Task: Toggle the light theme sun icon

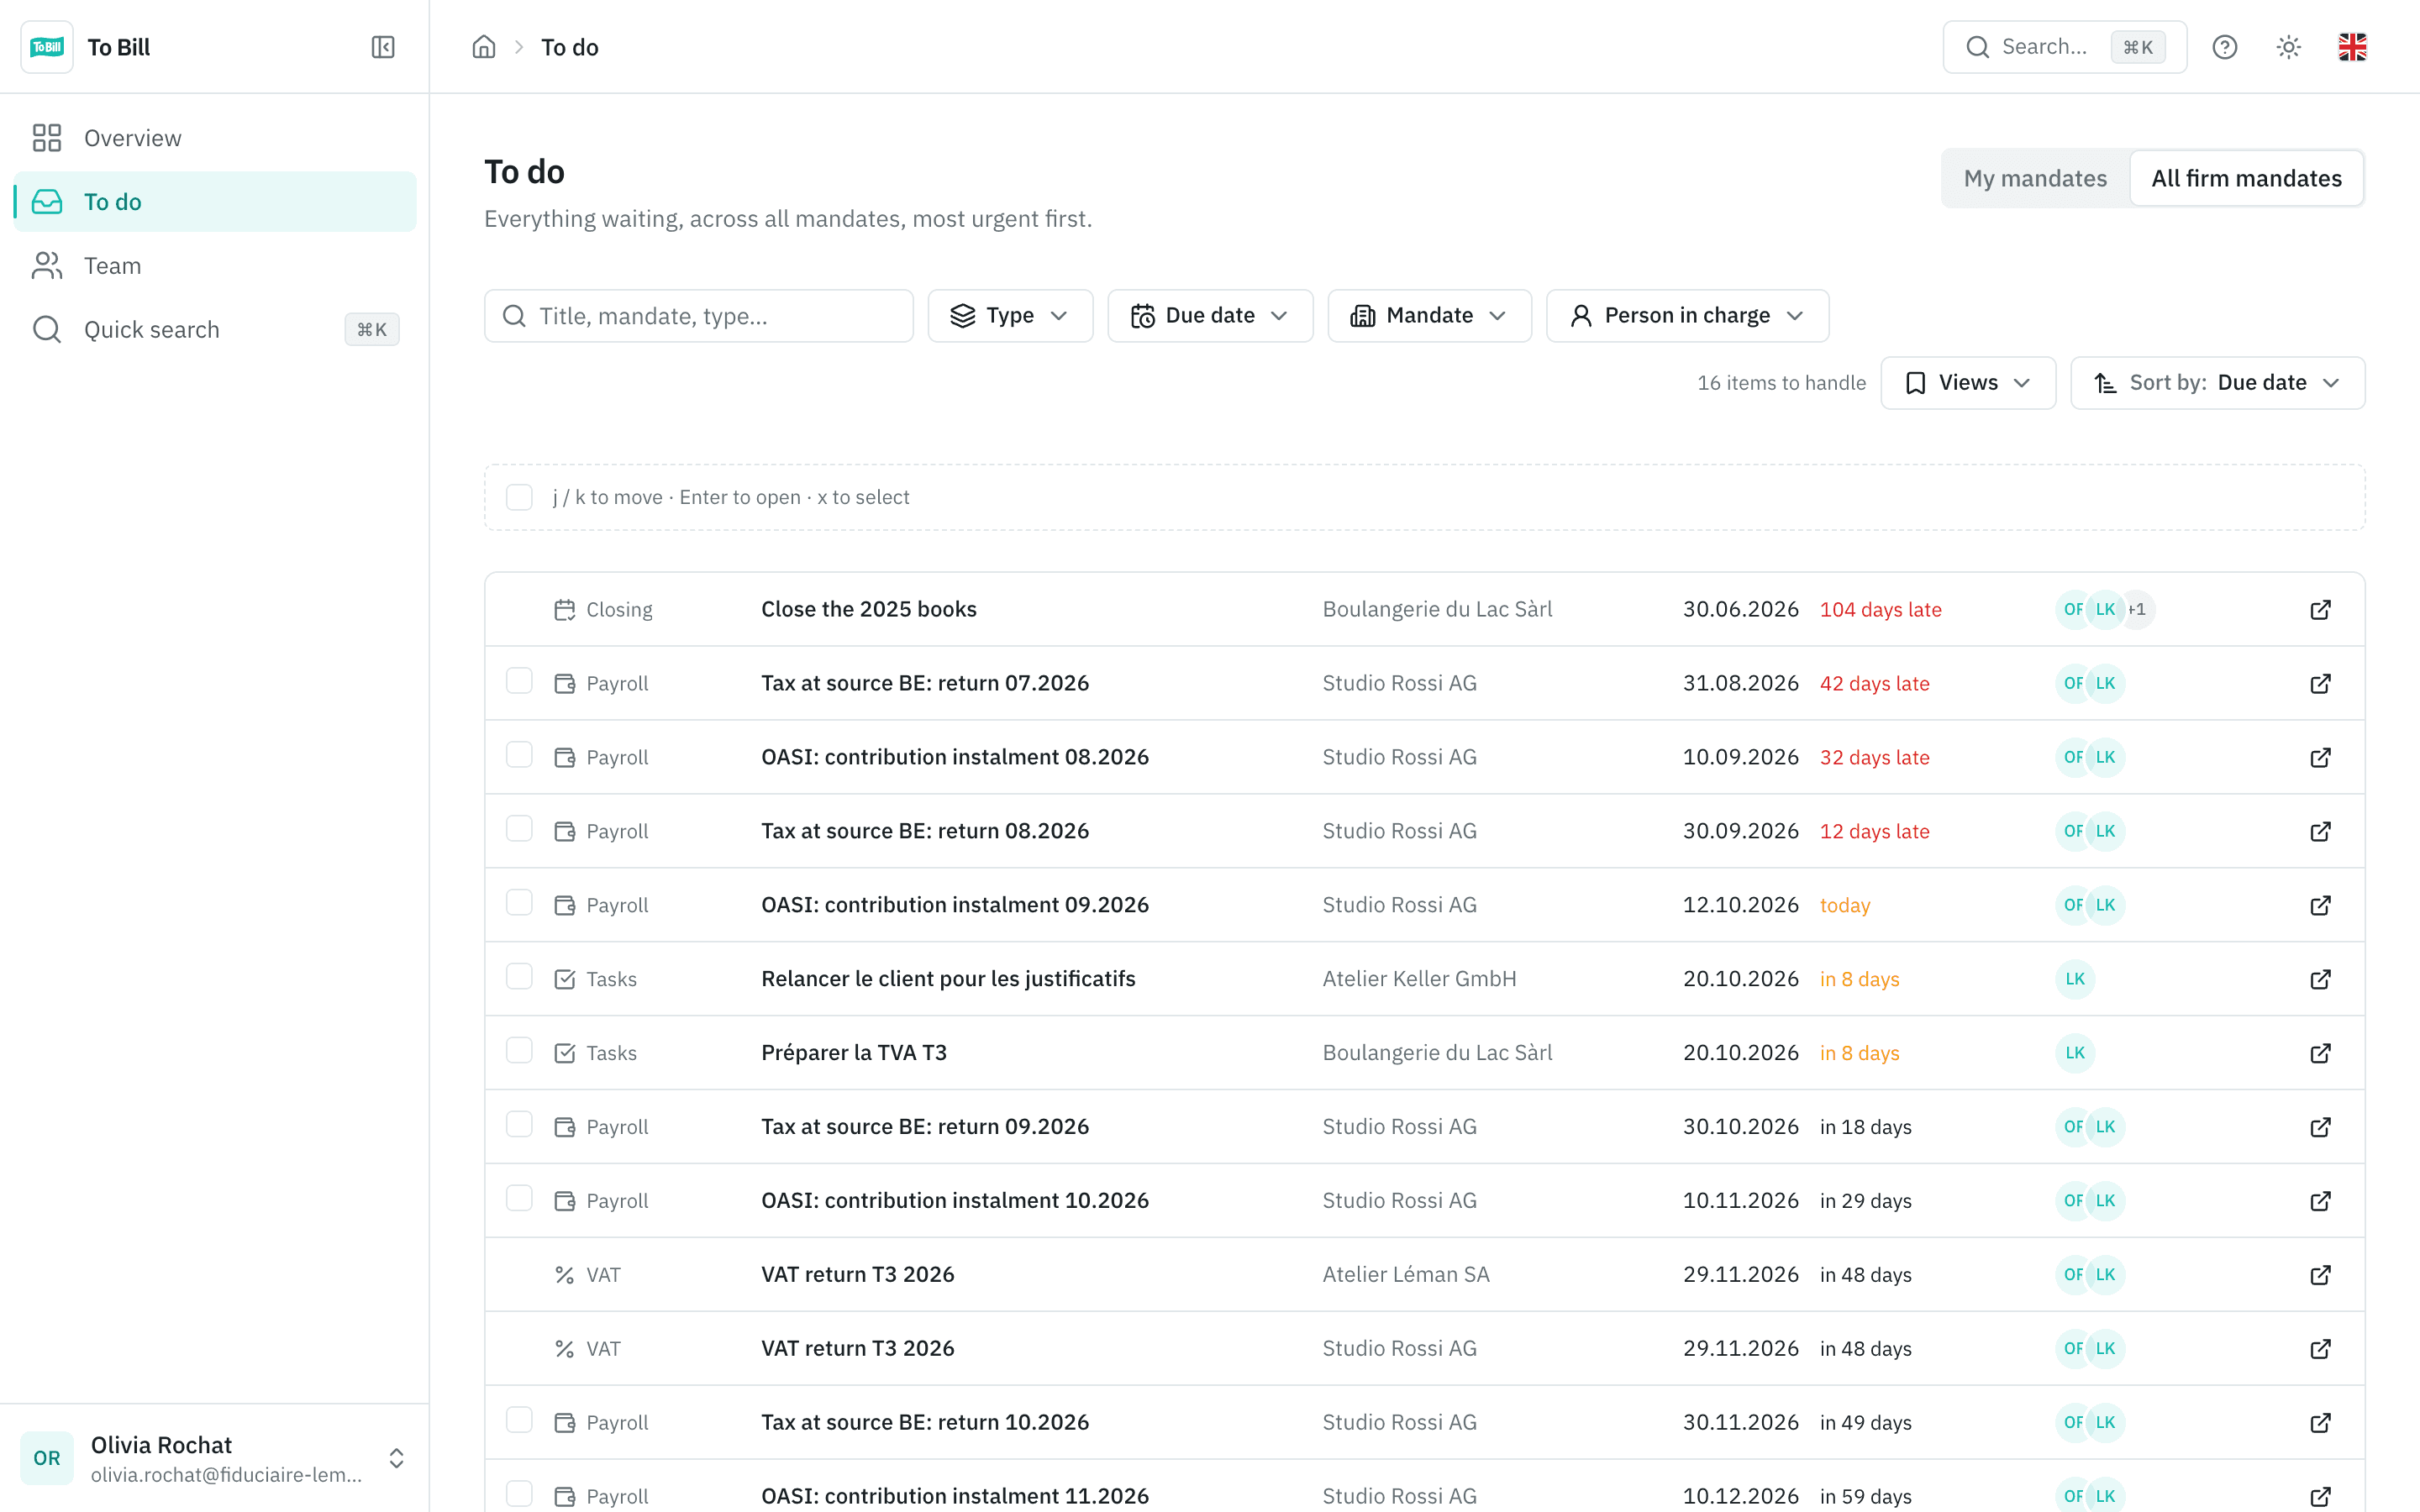Action: (x=2289, y=47)
